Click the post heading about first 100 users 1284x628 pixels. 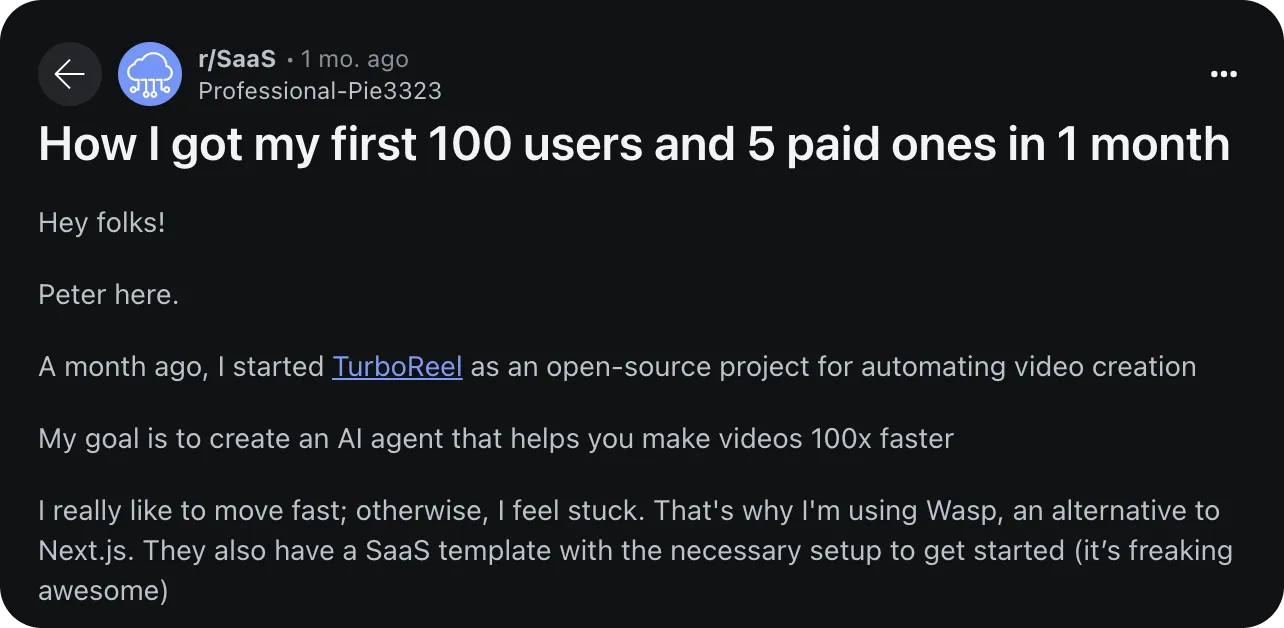pyautogui.click(x=634, y=143)
